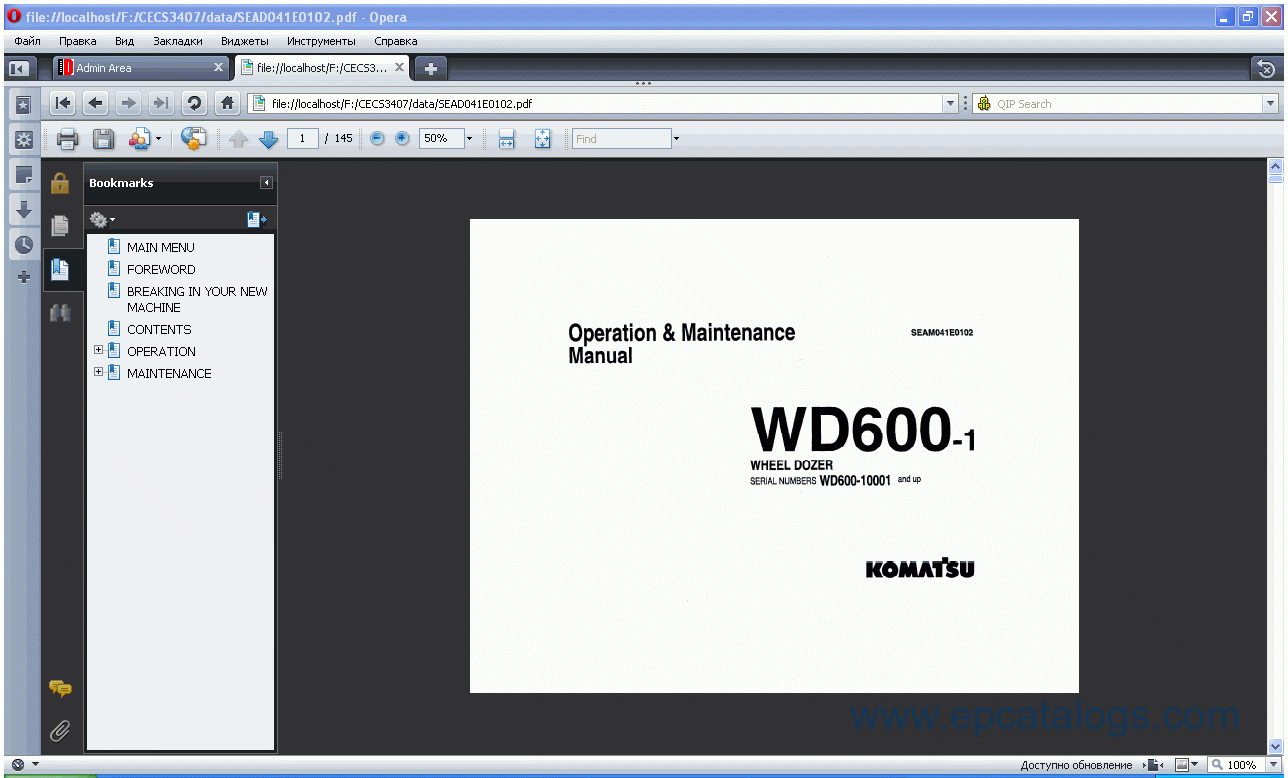Viewport: 1288px width, 778px height.
Task: Click the Rewind first-page browser button
Action: pyautogui.click(x=63, y=103)
